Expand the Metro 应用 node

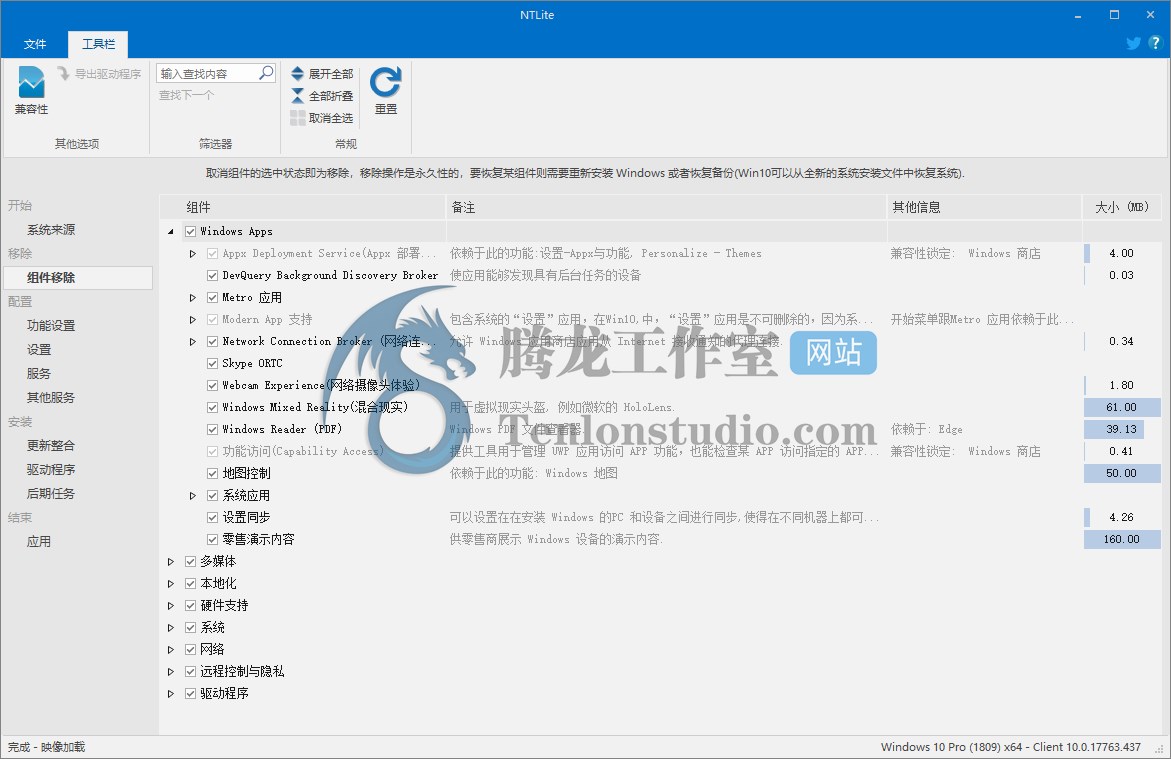coord(193,297)
